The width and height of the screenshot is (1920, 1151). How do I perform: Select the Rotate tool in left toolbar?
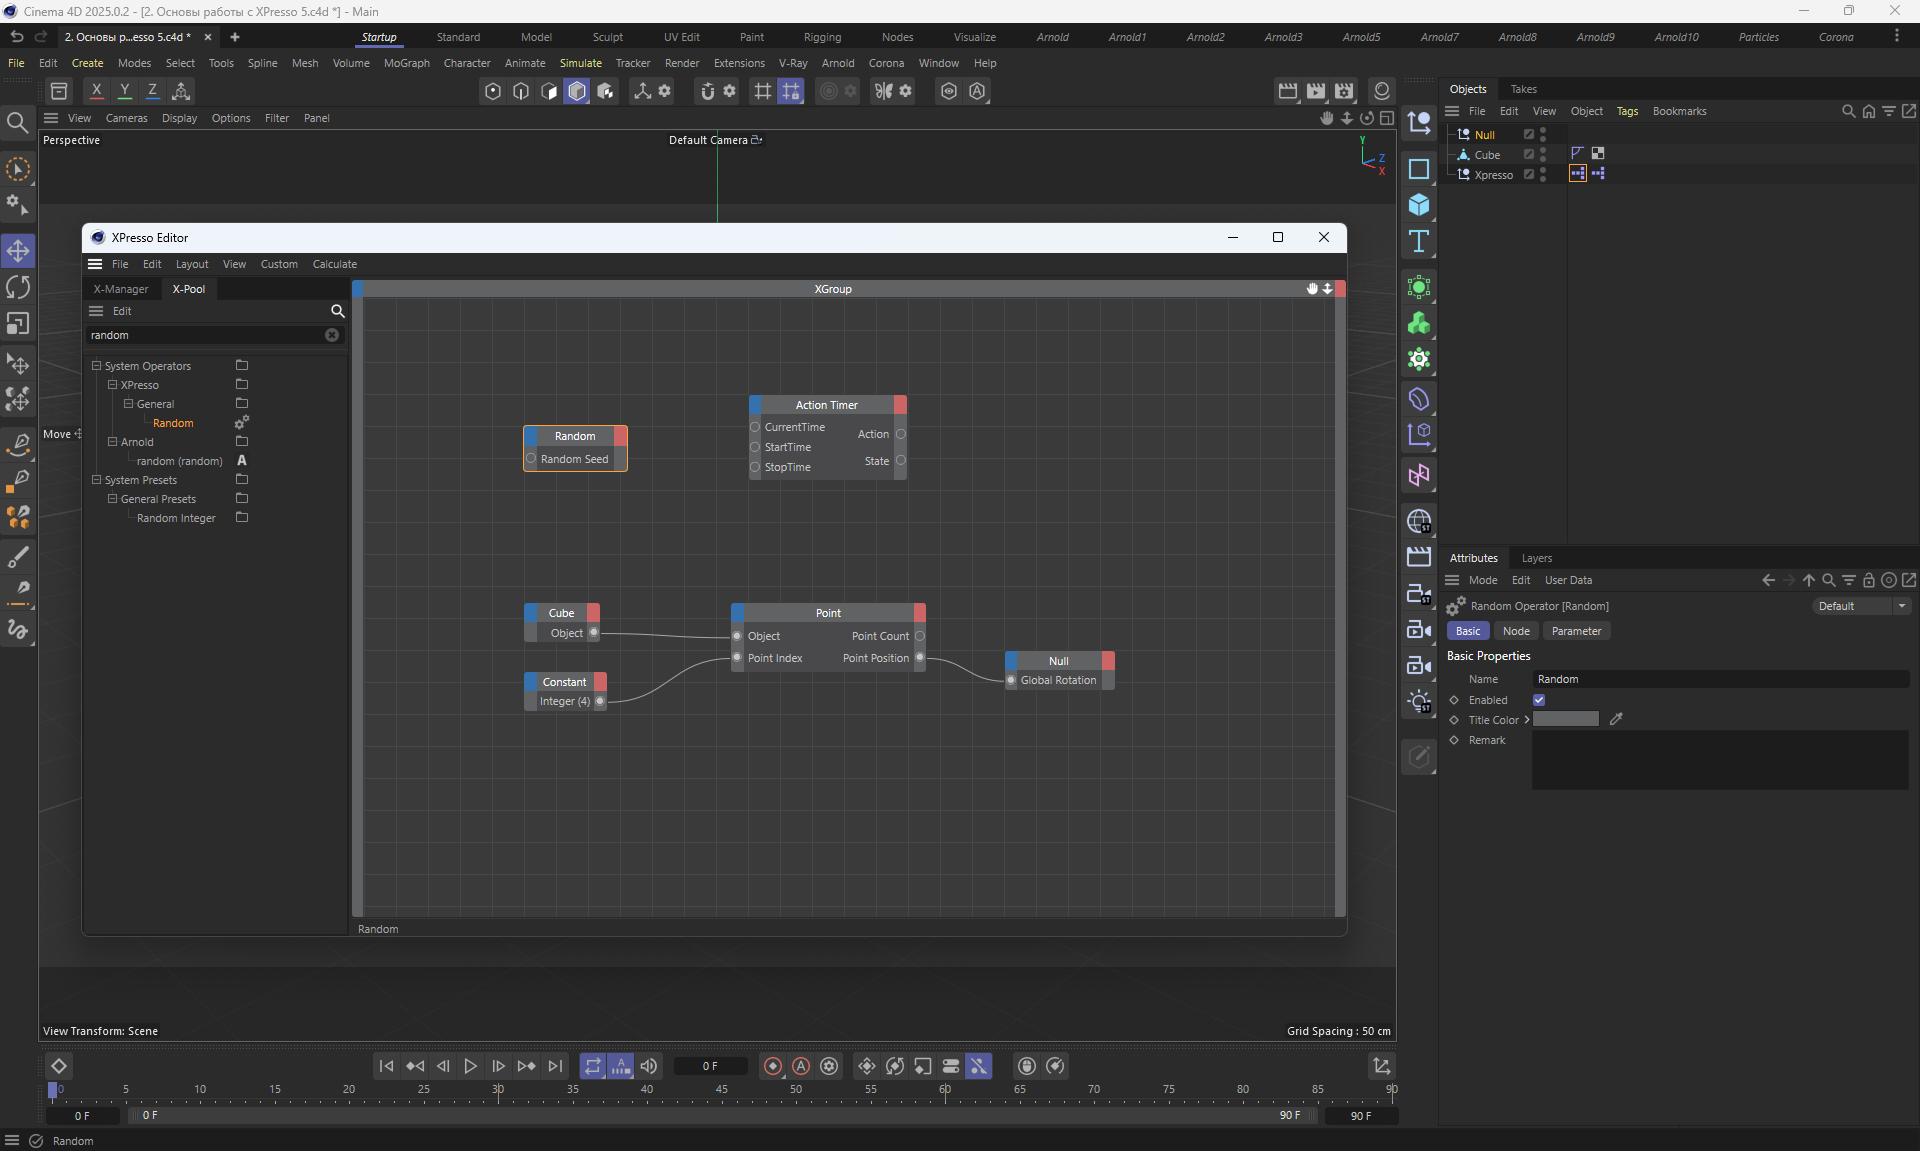coord(18,287)
